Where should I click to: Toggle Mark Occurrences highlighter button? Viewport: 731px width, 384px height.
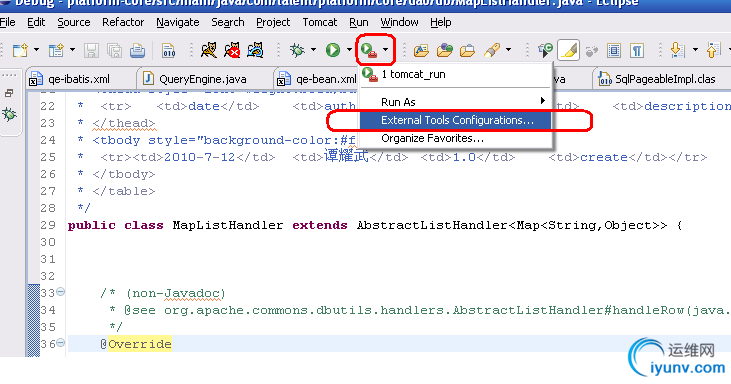568,50
